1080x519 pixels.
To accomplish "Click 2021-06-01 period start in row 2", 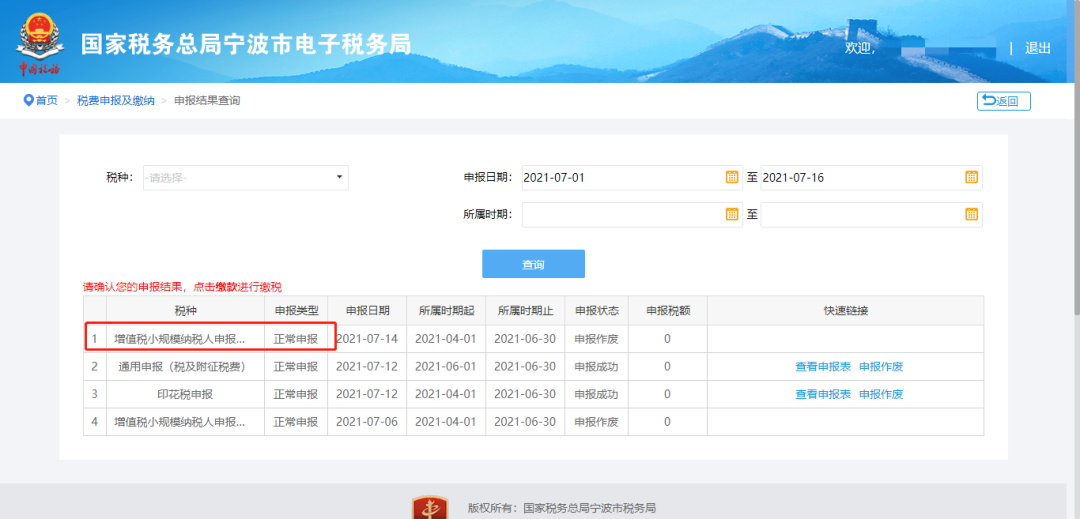I will pyautogui.click(x=446, y=367).
